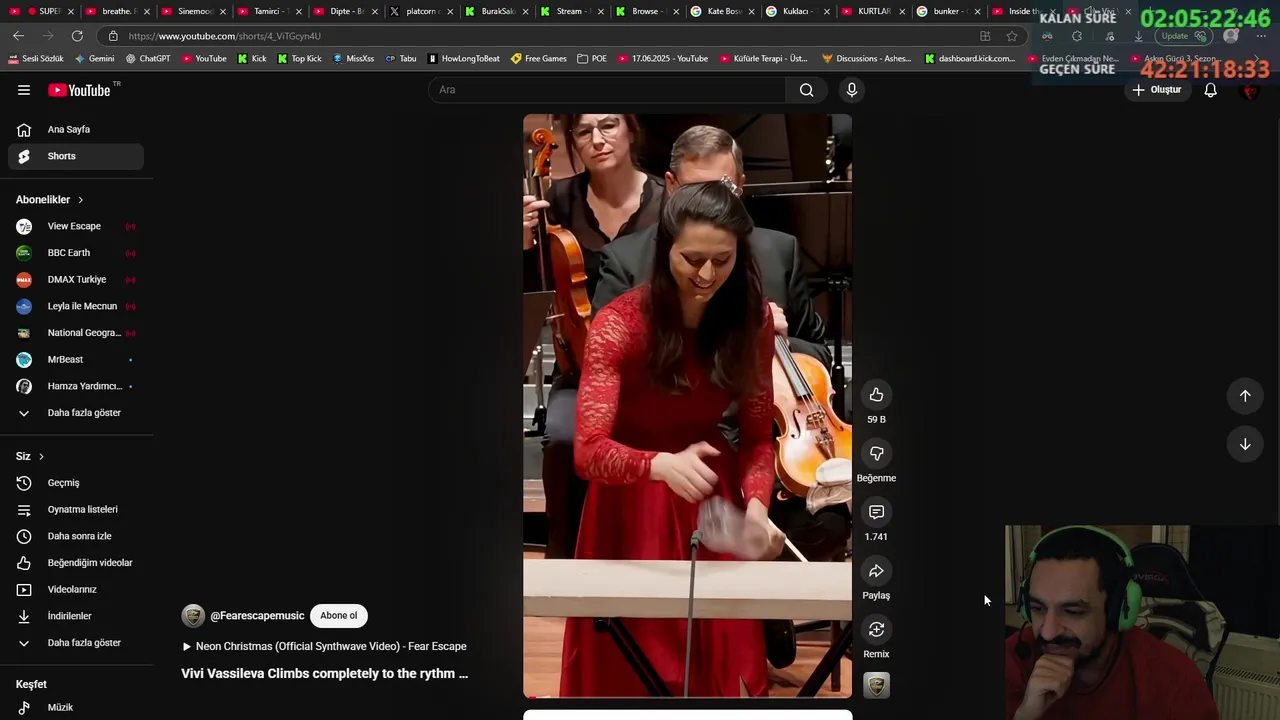
Task: Open Top Kick bookmark
Action: (299, 59)
